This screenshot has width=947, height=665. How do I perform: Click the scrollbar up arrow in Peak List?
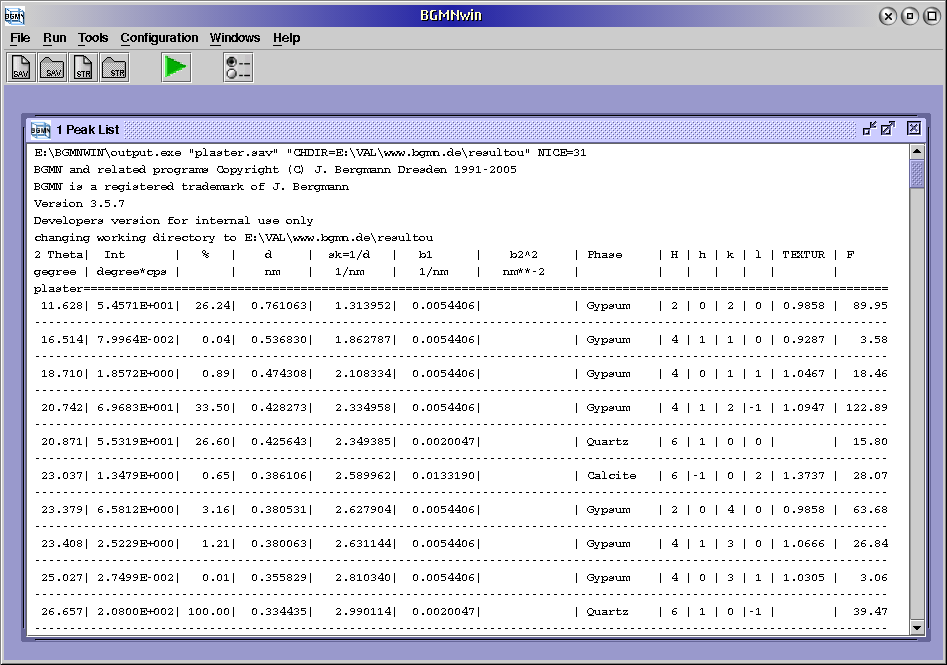[x=917, y=152]
